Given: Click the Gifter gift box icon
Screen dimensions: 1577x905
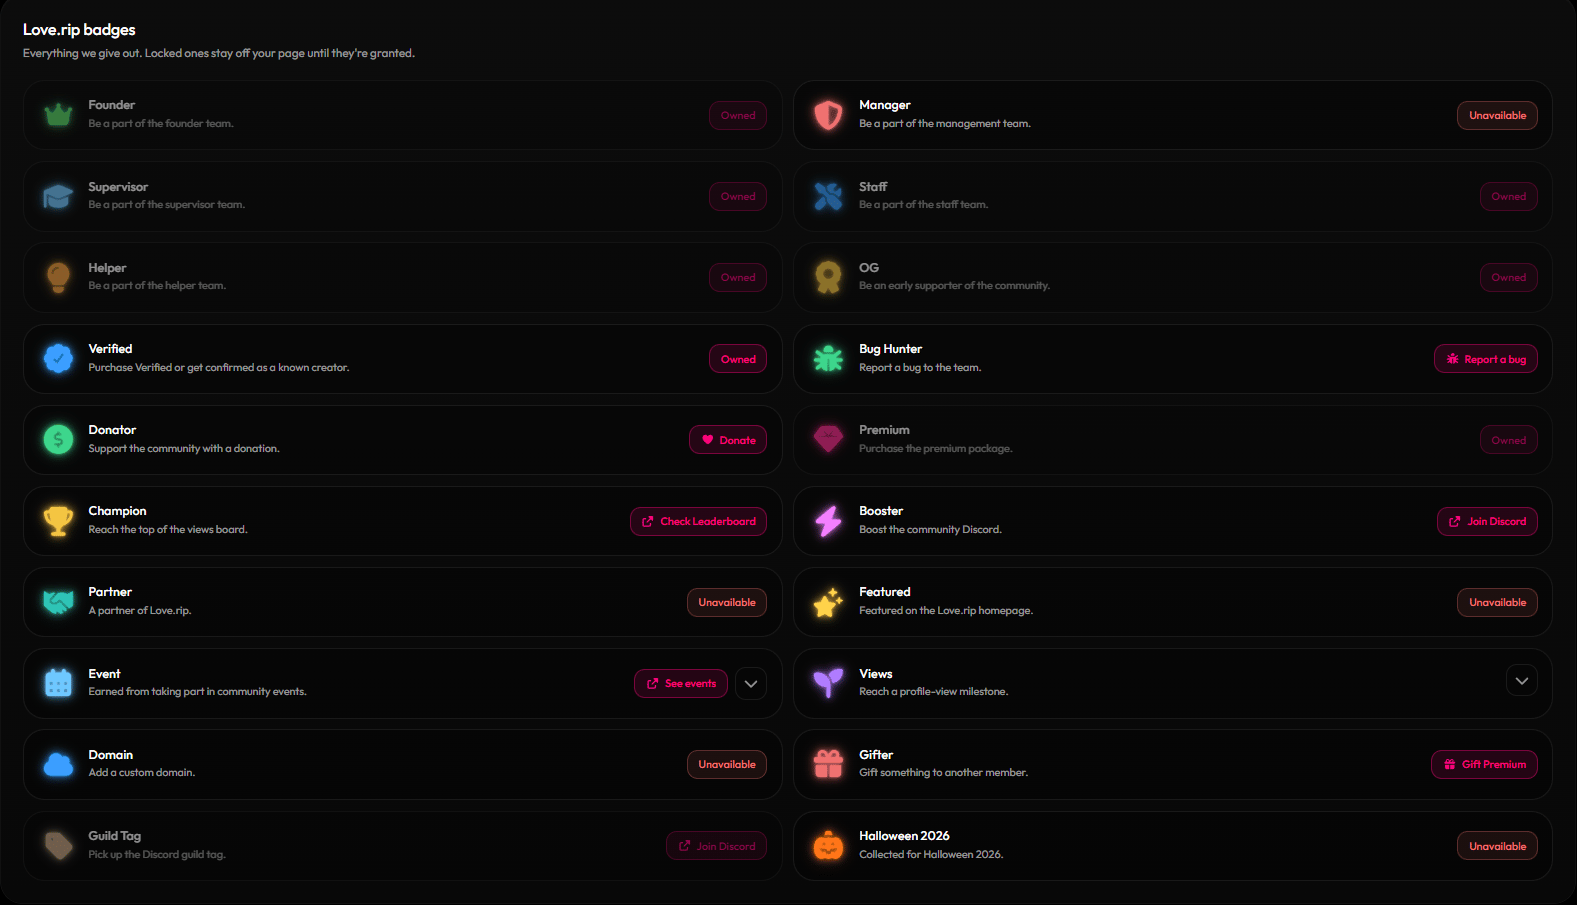Looking at the screenshot, I should (828, 764).
